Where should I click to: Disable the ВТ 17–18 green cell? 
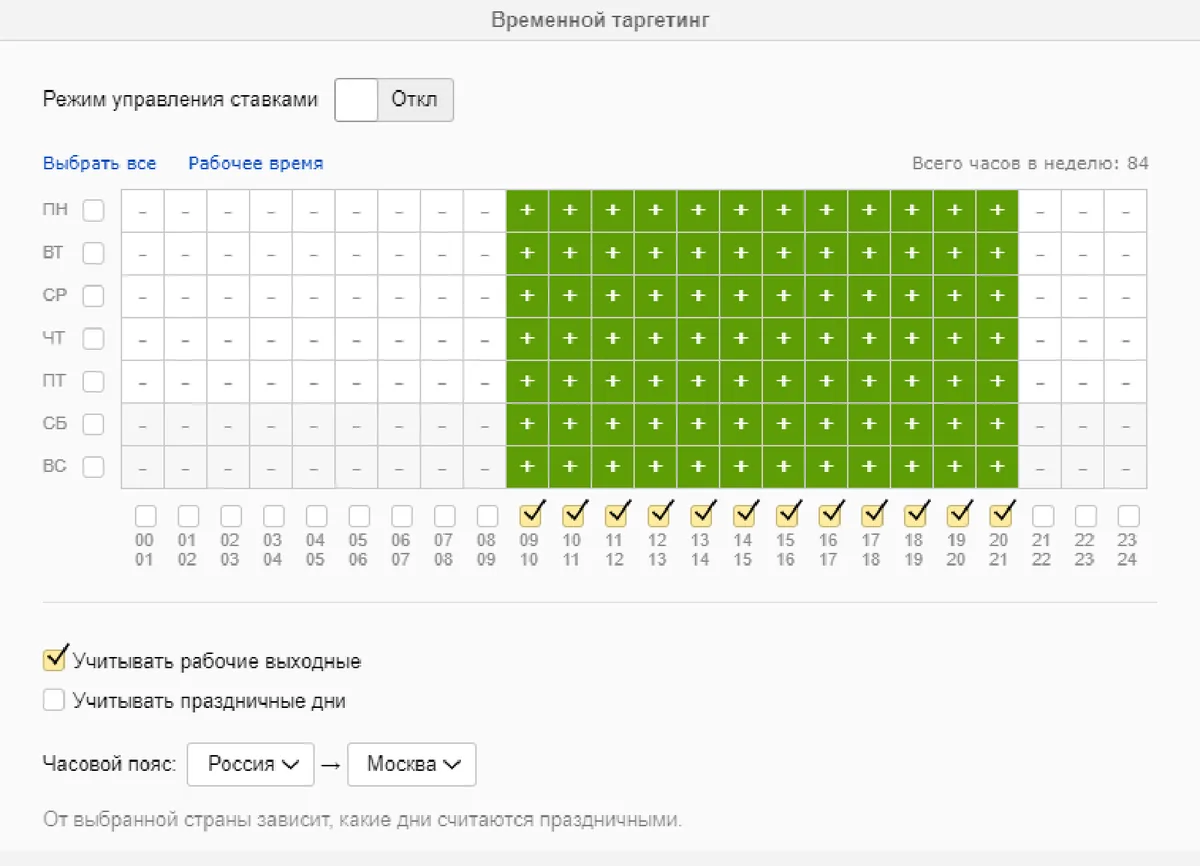[x=869, y=254]
